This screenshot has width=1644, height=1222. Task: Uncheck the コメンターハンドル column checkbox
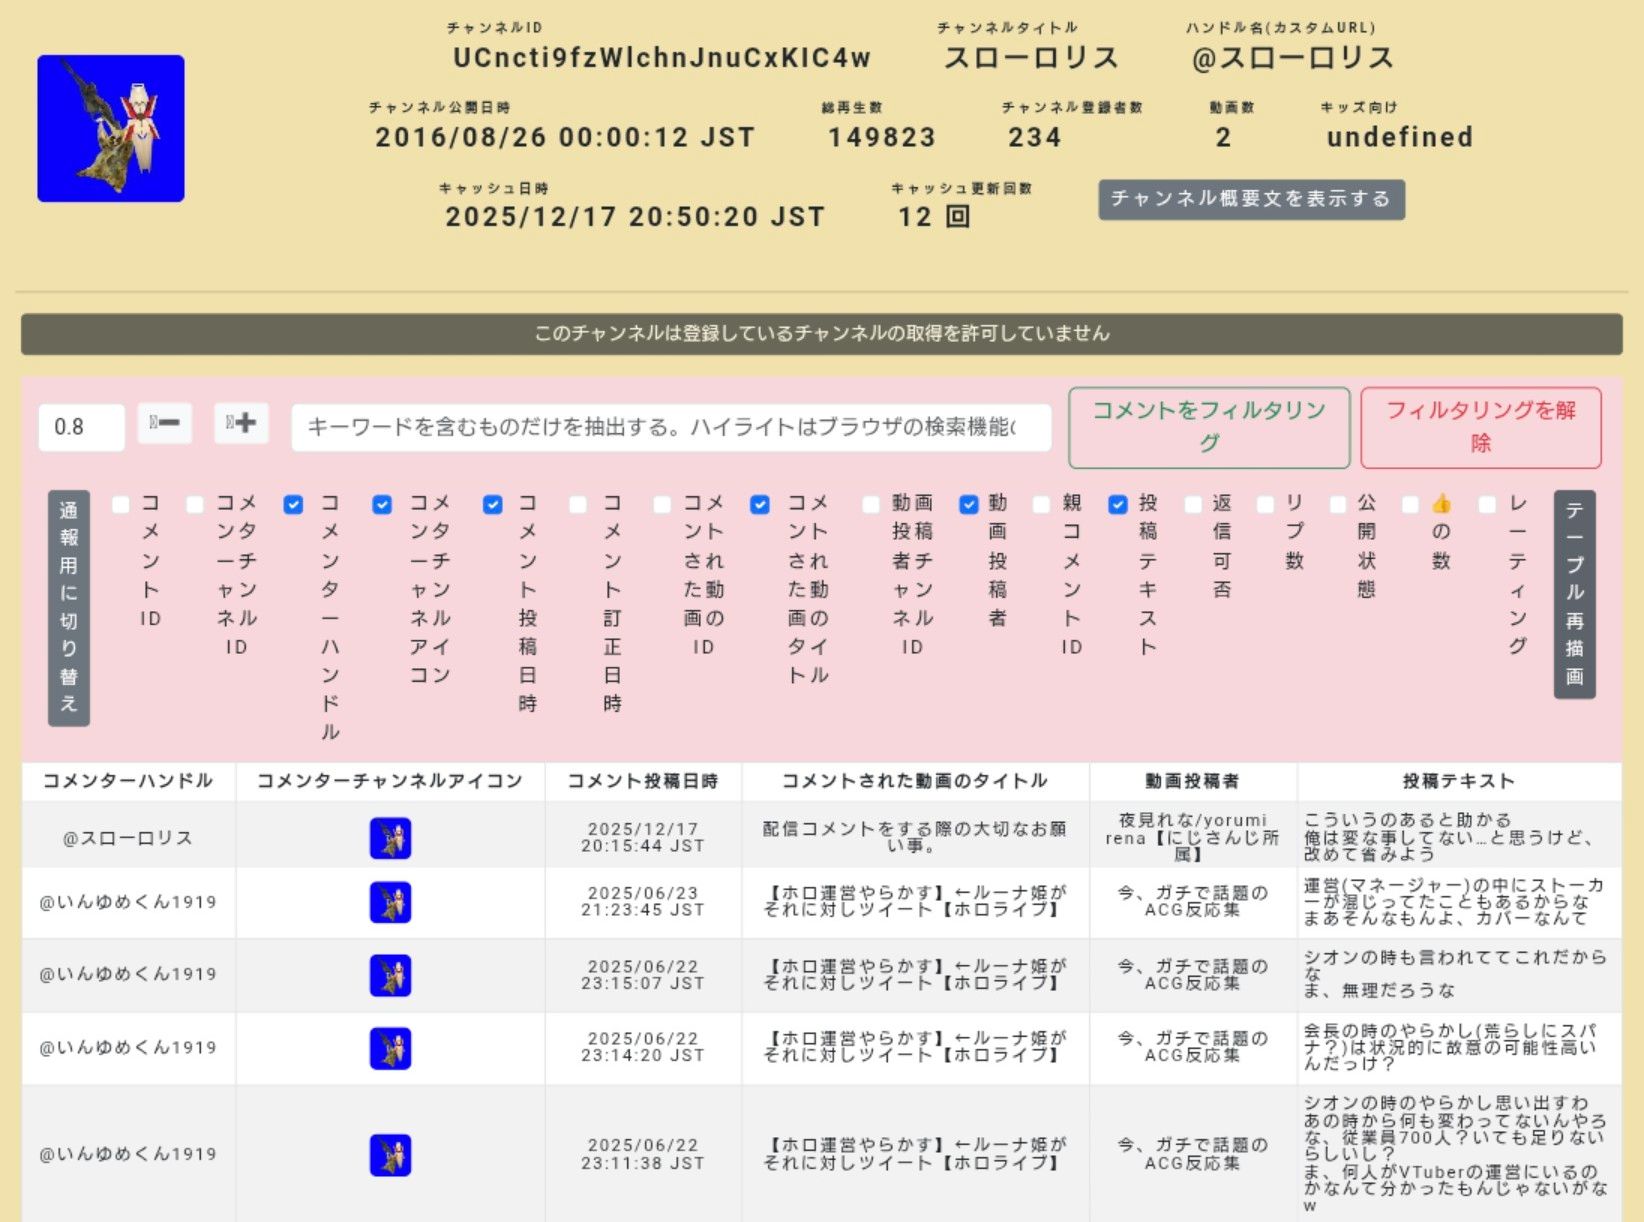pos(293,505)
